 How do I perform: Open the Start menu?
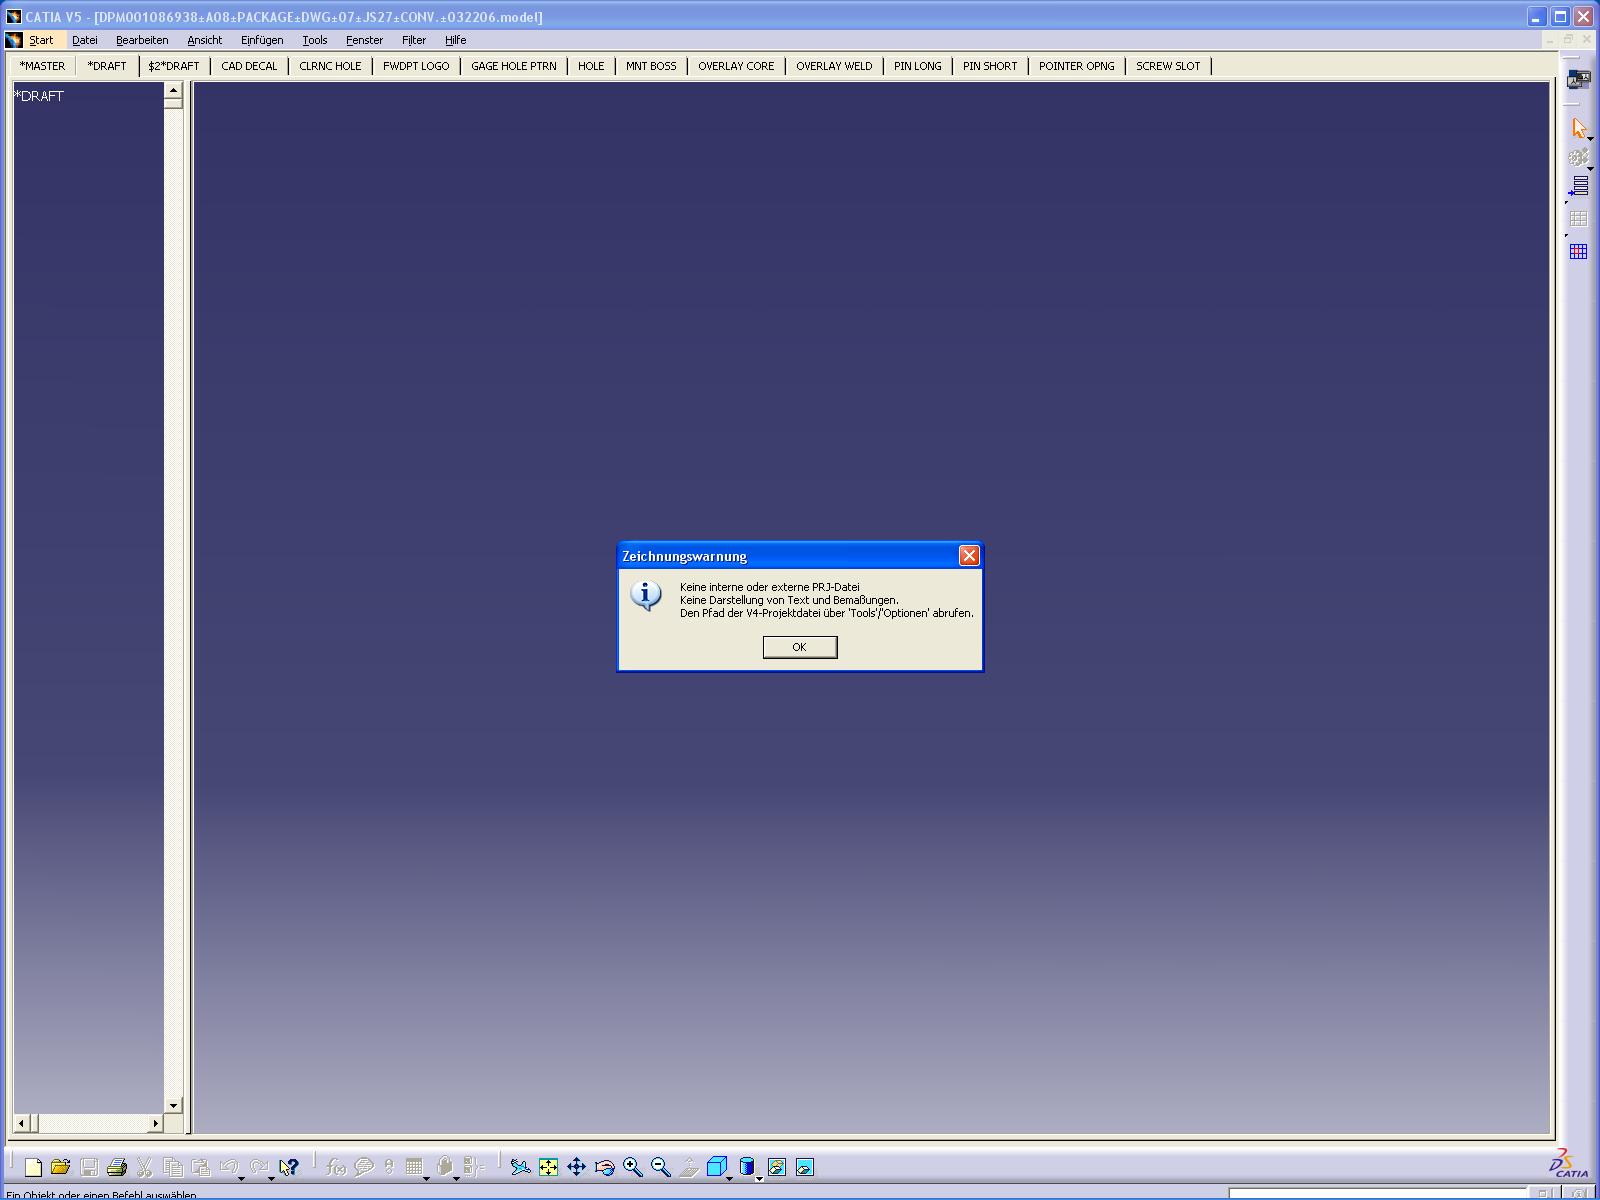tap(41, 40)
